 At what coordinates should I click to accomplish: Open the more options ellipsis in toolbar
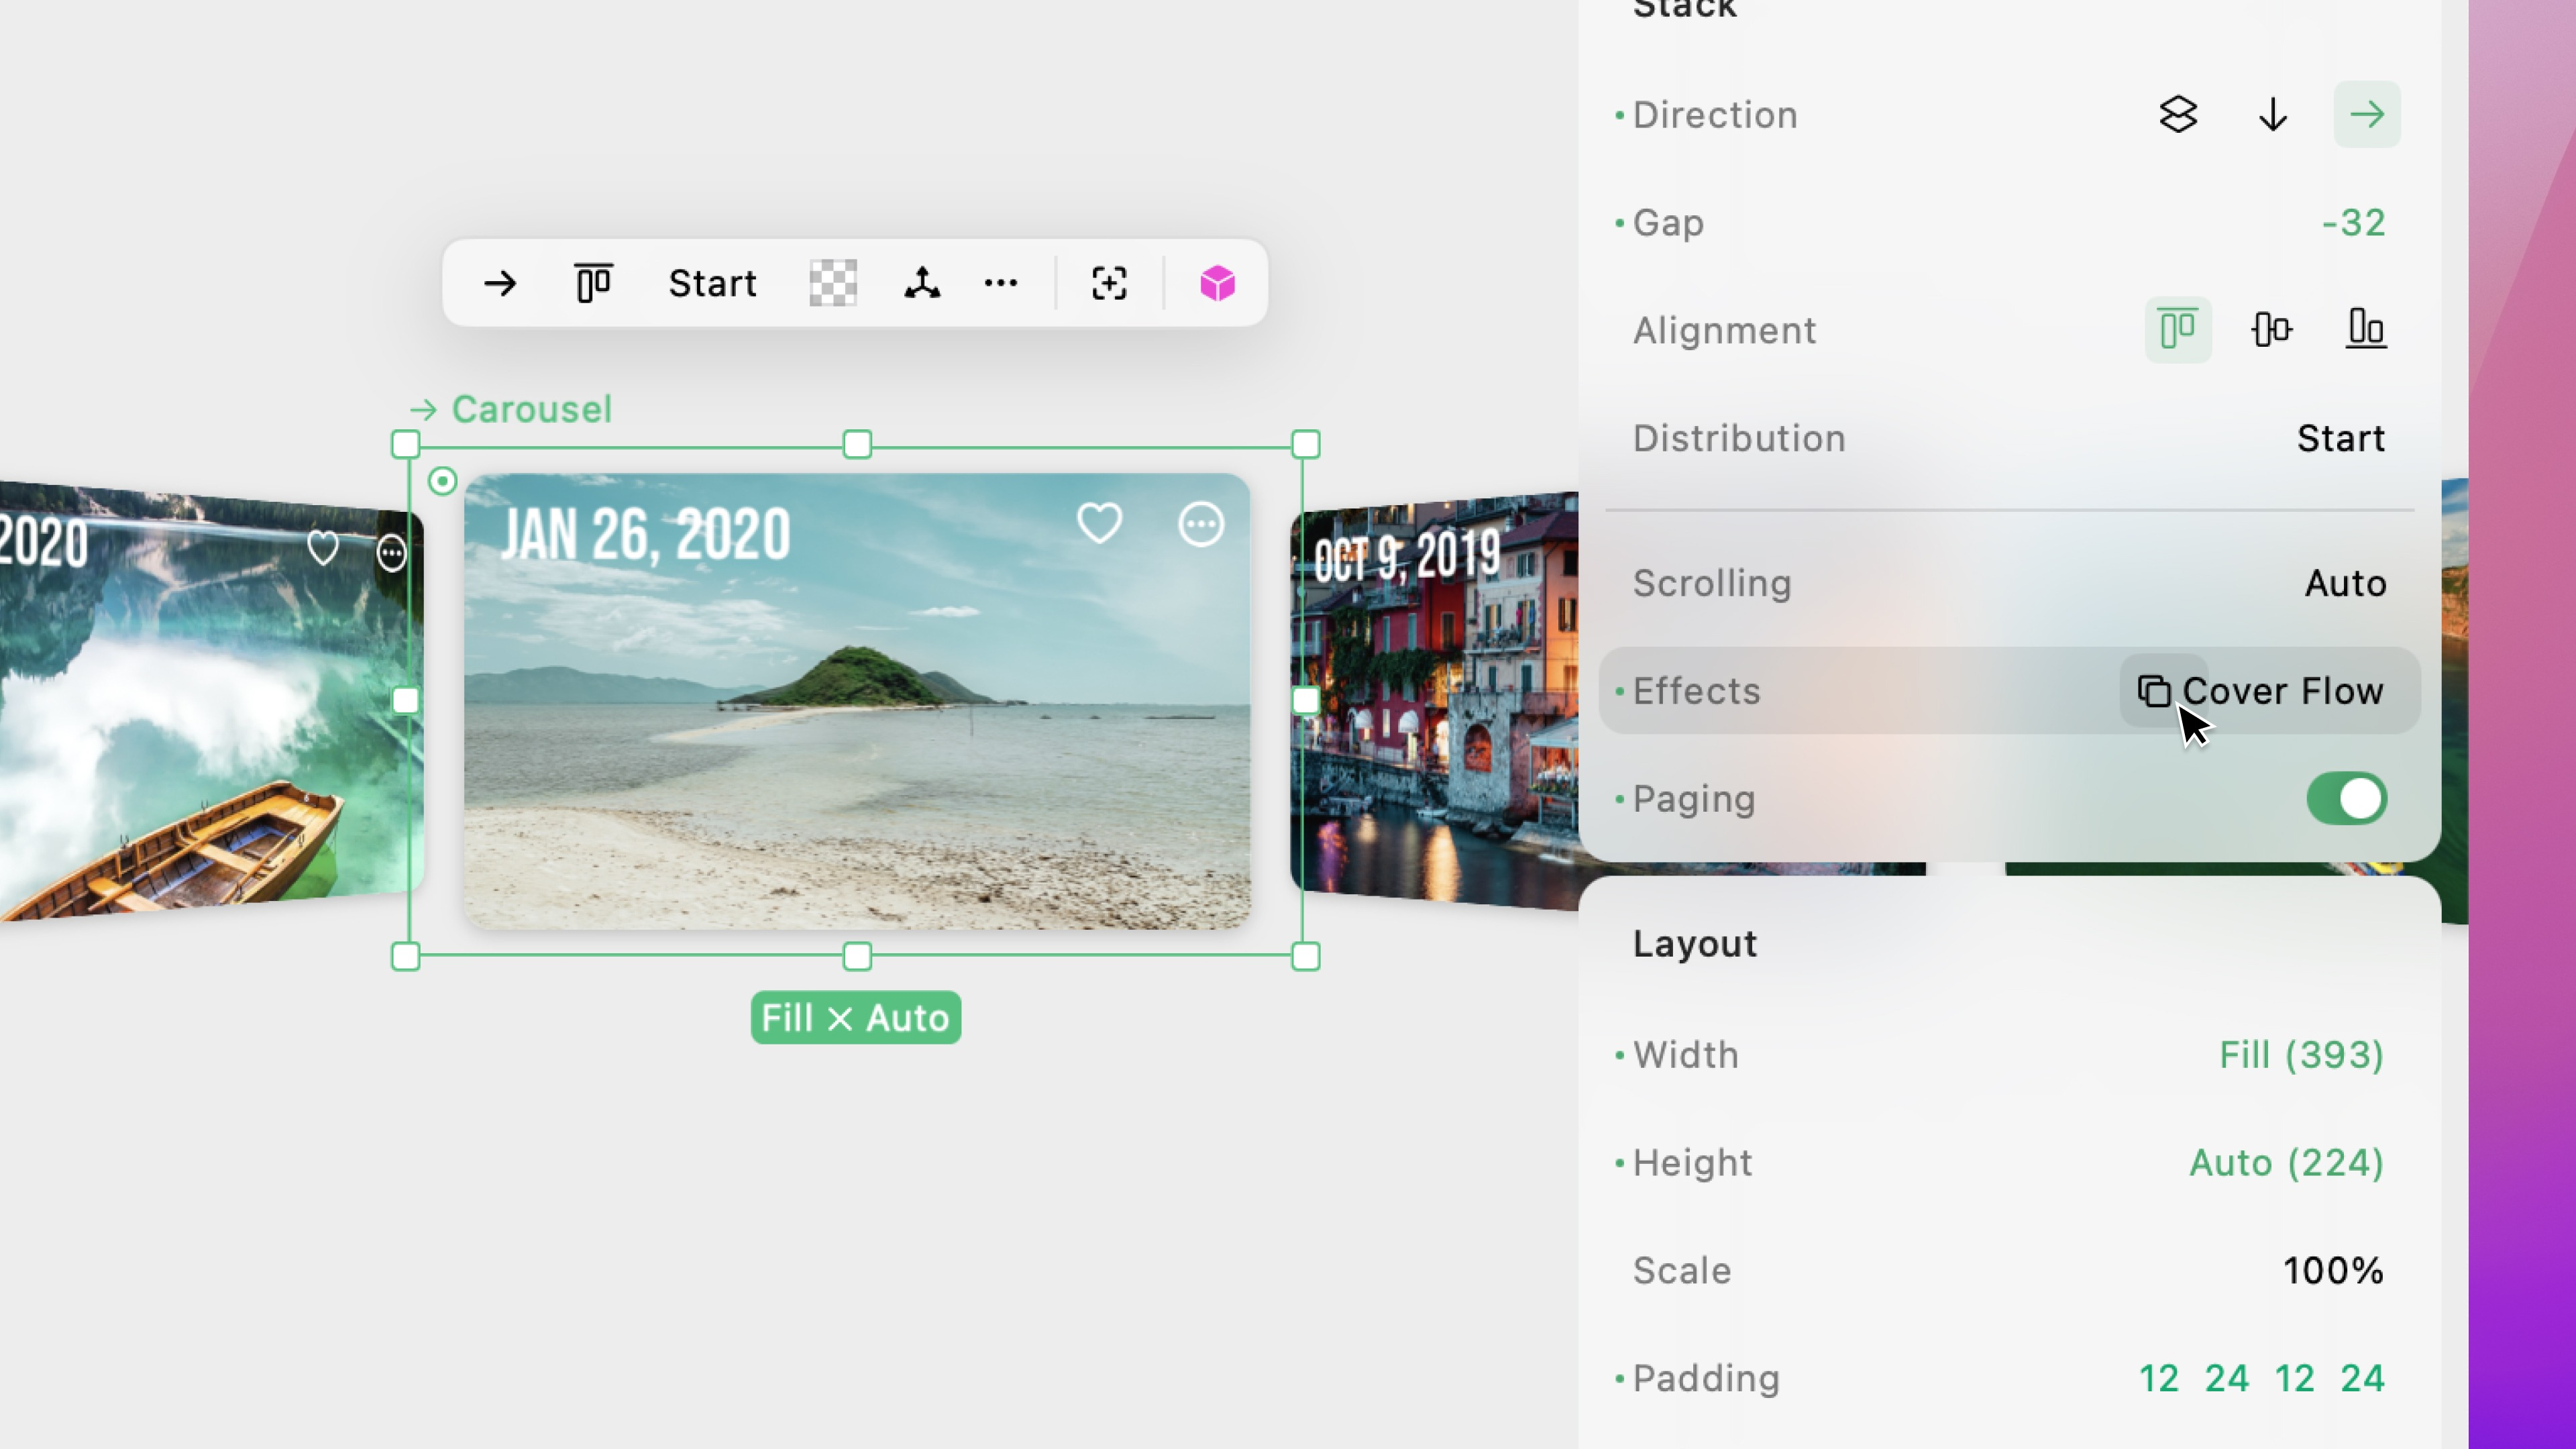(1001, 283)
